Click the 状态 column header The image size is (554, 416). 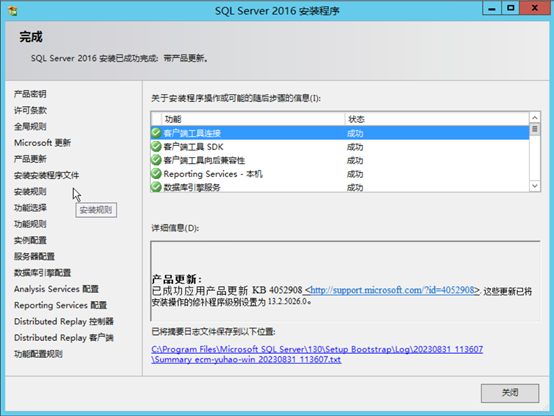tap(437, 119)
